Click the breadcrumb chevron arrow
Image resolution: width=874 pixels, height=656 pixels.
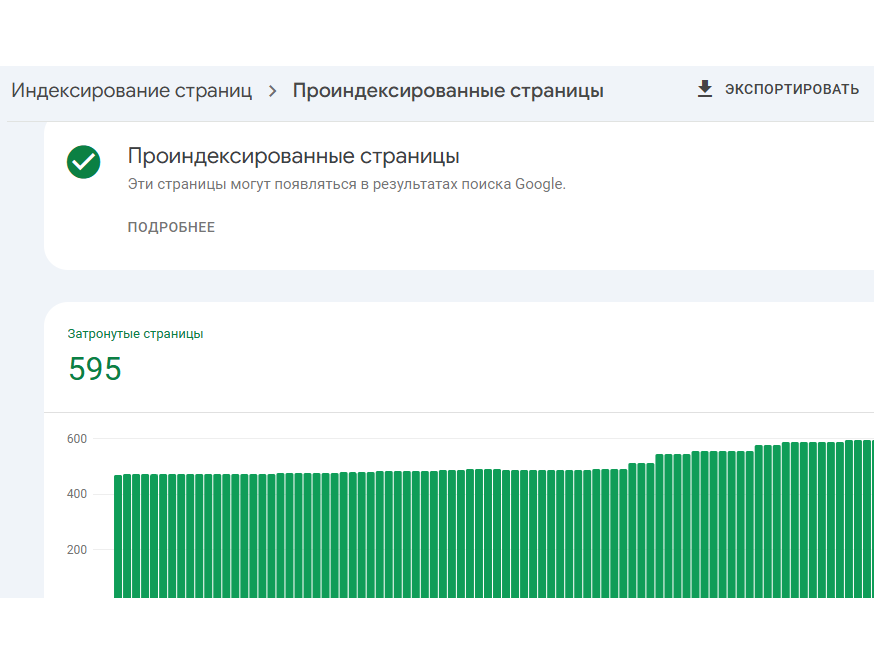click(273, 91)
